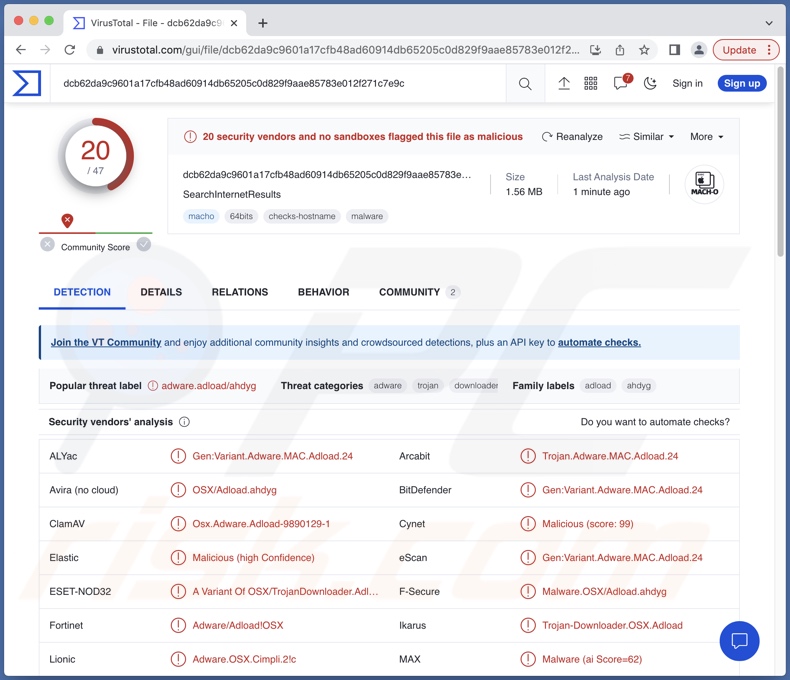Click the browser URL address bar
790x680 pixels.
click(x=345, y=50)
